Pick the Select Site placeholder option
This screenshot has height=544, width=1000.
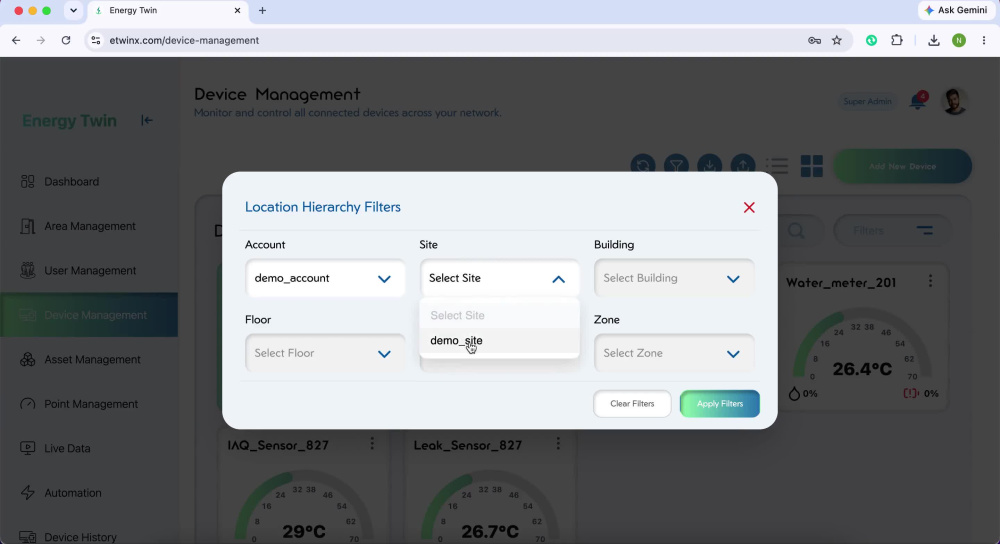pyautogui.click(x=499, y=315)
